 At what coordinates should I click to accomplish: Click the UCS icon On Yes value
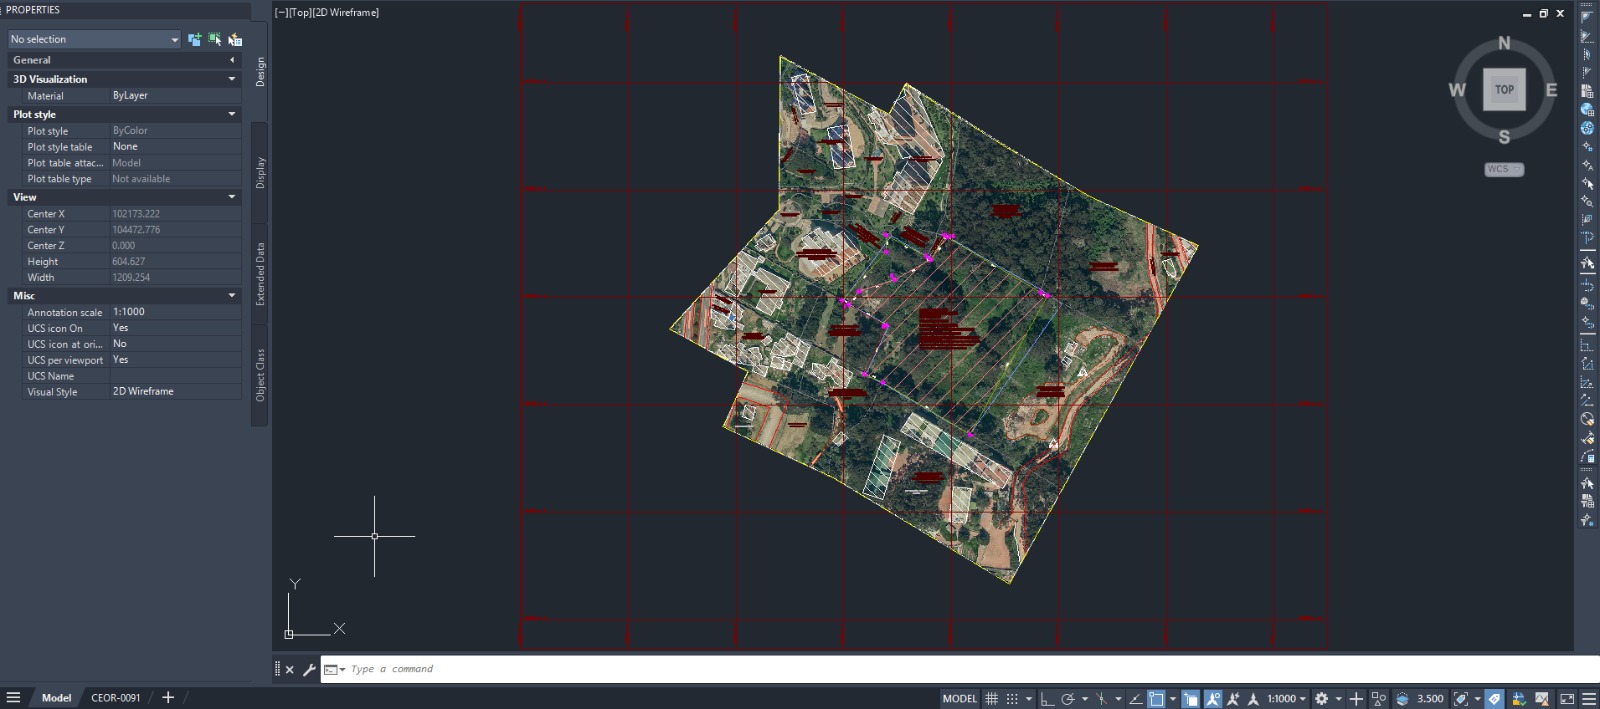pyautogui.click(x=175, y=328)
